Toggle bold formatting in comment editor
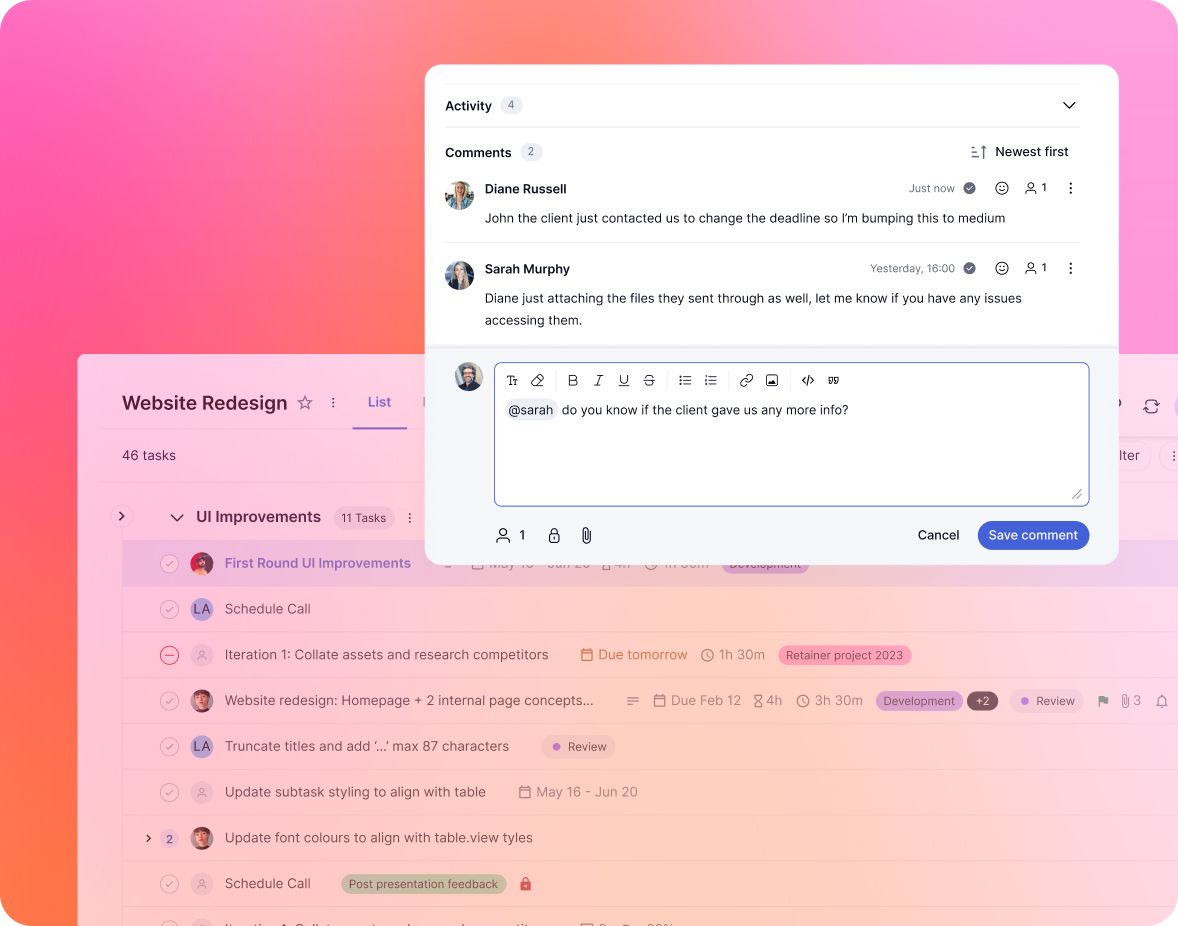The image size is (1178, 926). point(572,381)
